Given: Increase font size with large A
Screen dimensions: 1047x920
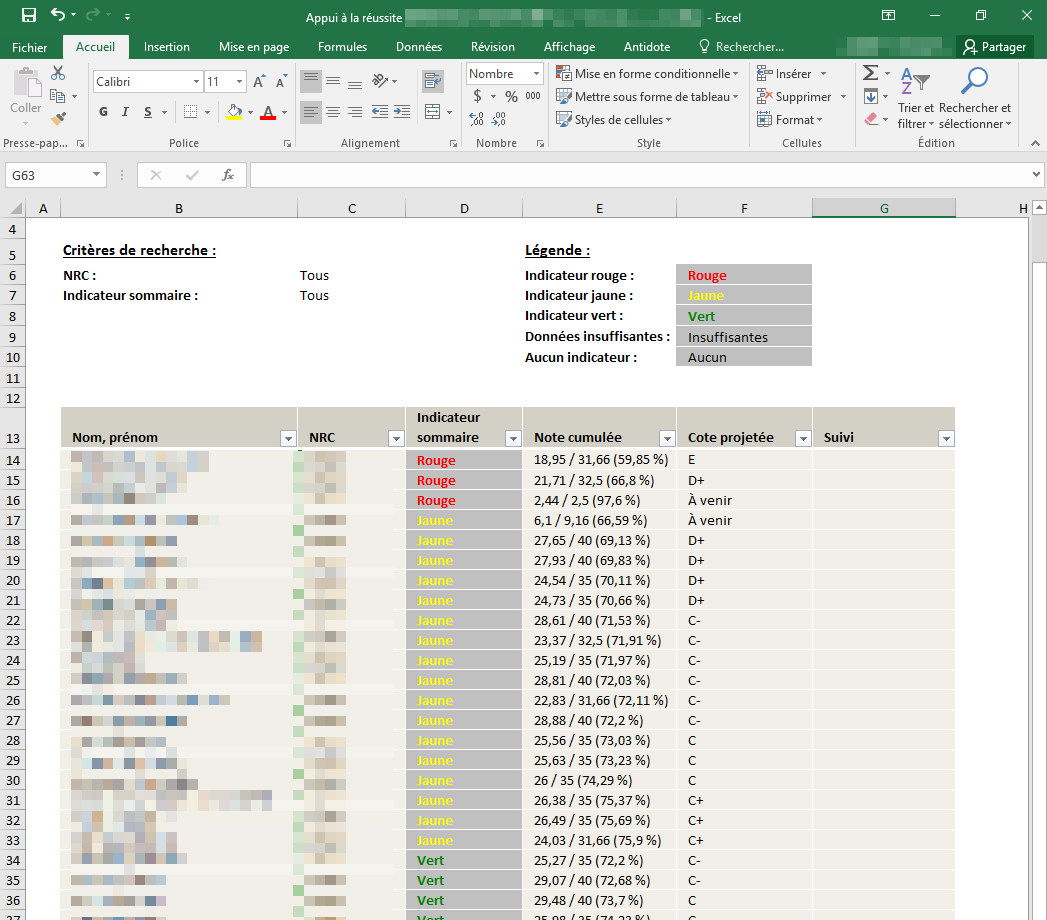Looking at the screenshot, I should click(x=259, y=81).
